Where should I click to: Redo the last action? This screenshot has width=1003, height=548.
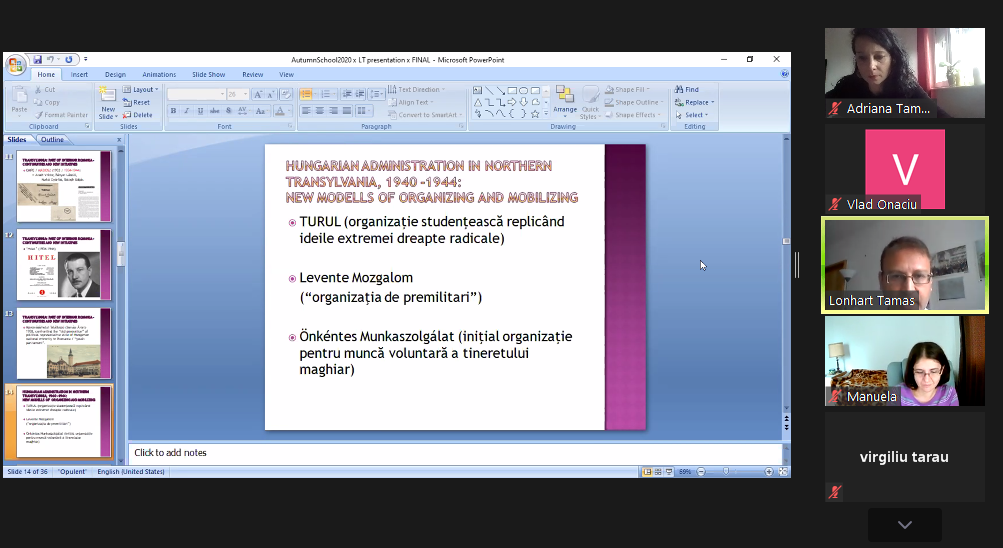click(68, 59)
